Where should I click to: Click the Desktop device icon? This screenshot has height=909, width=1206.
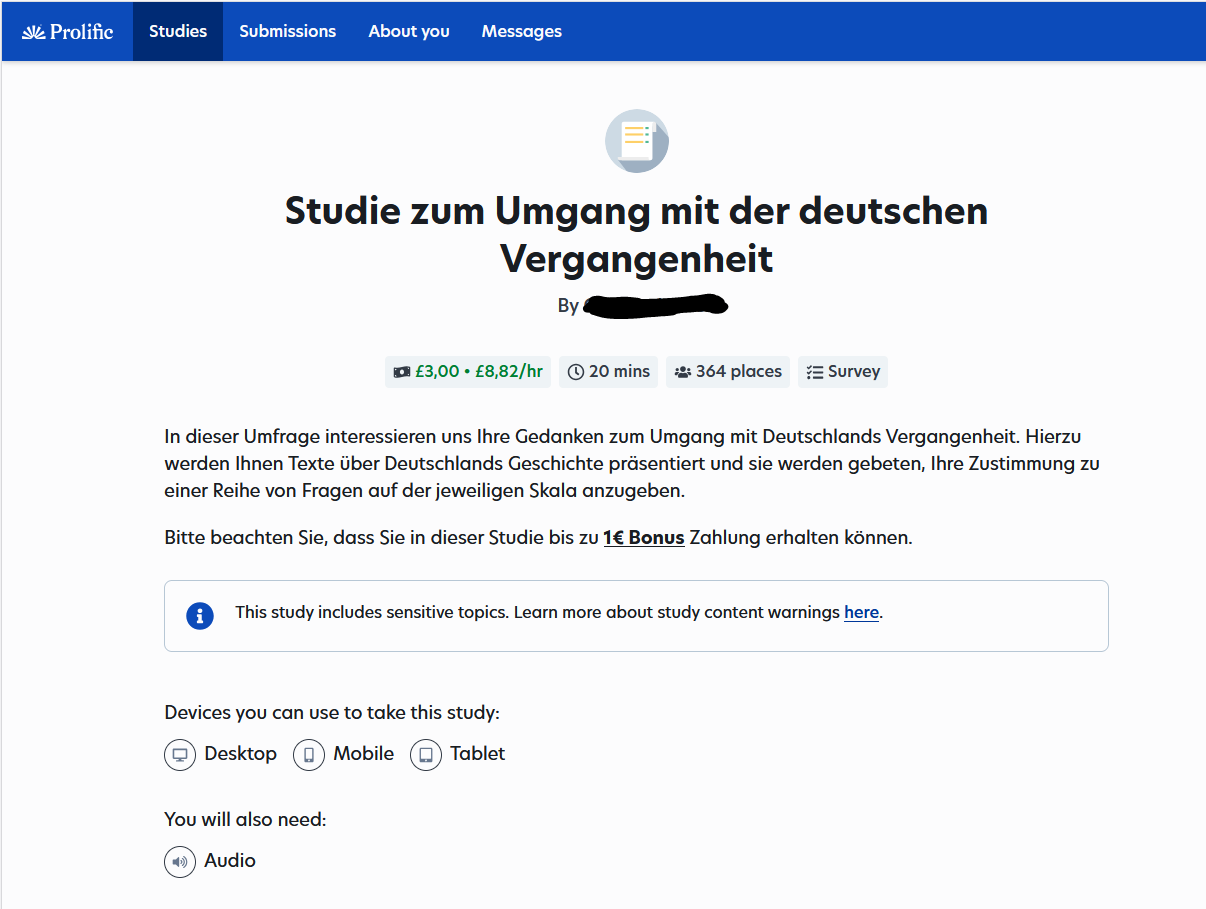pyautogui.click(x=180, y=755)
